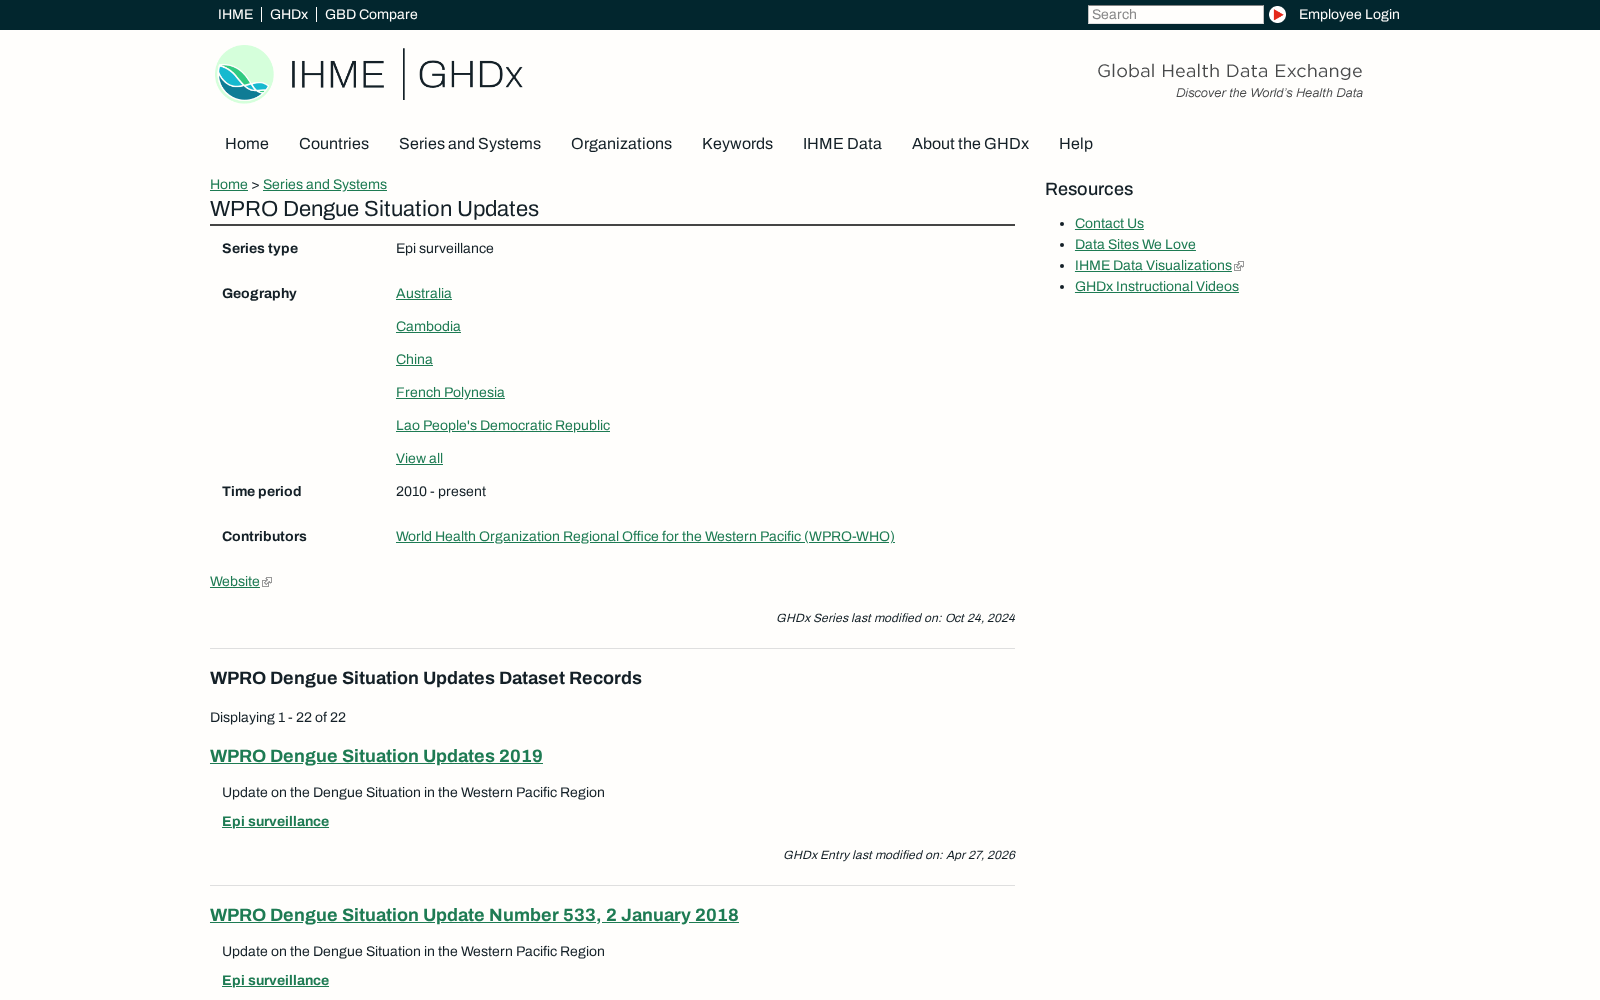
Task: Click the 'Resources' sidebar heading
Action: click(x=1089, y=190)
